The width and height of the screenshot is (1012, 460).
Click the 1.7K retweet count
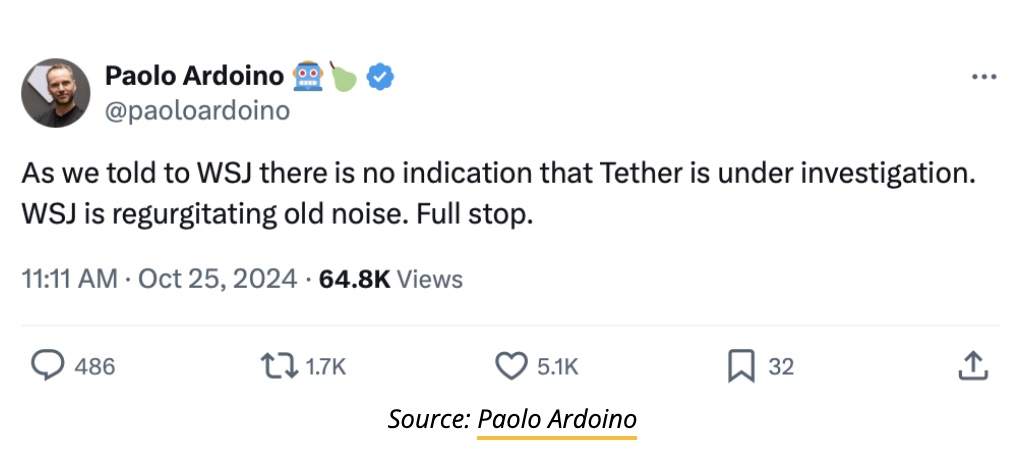325,367
